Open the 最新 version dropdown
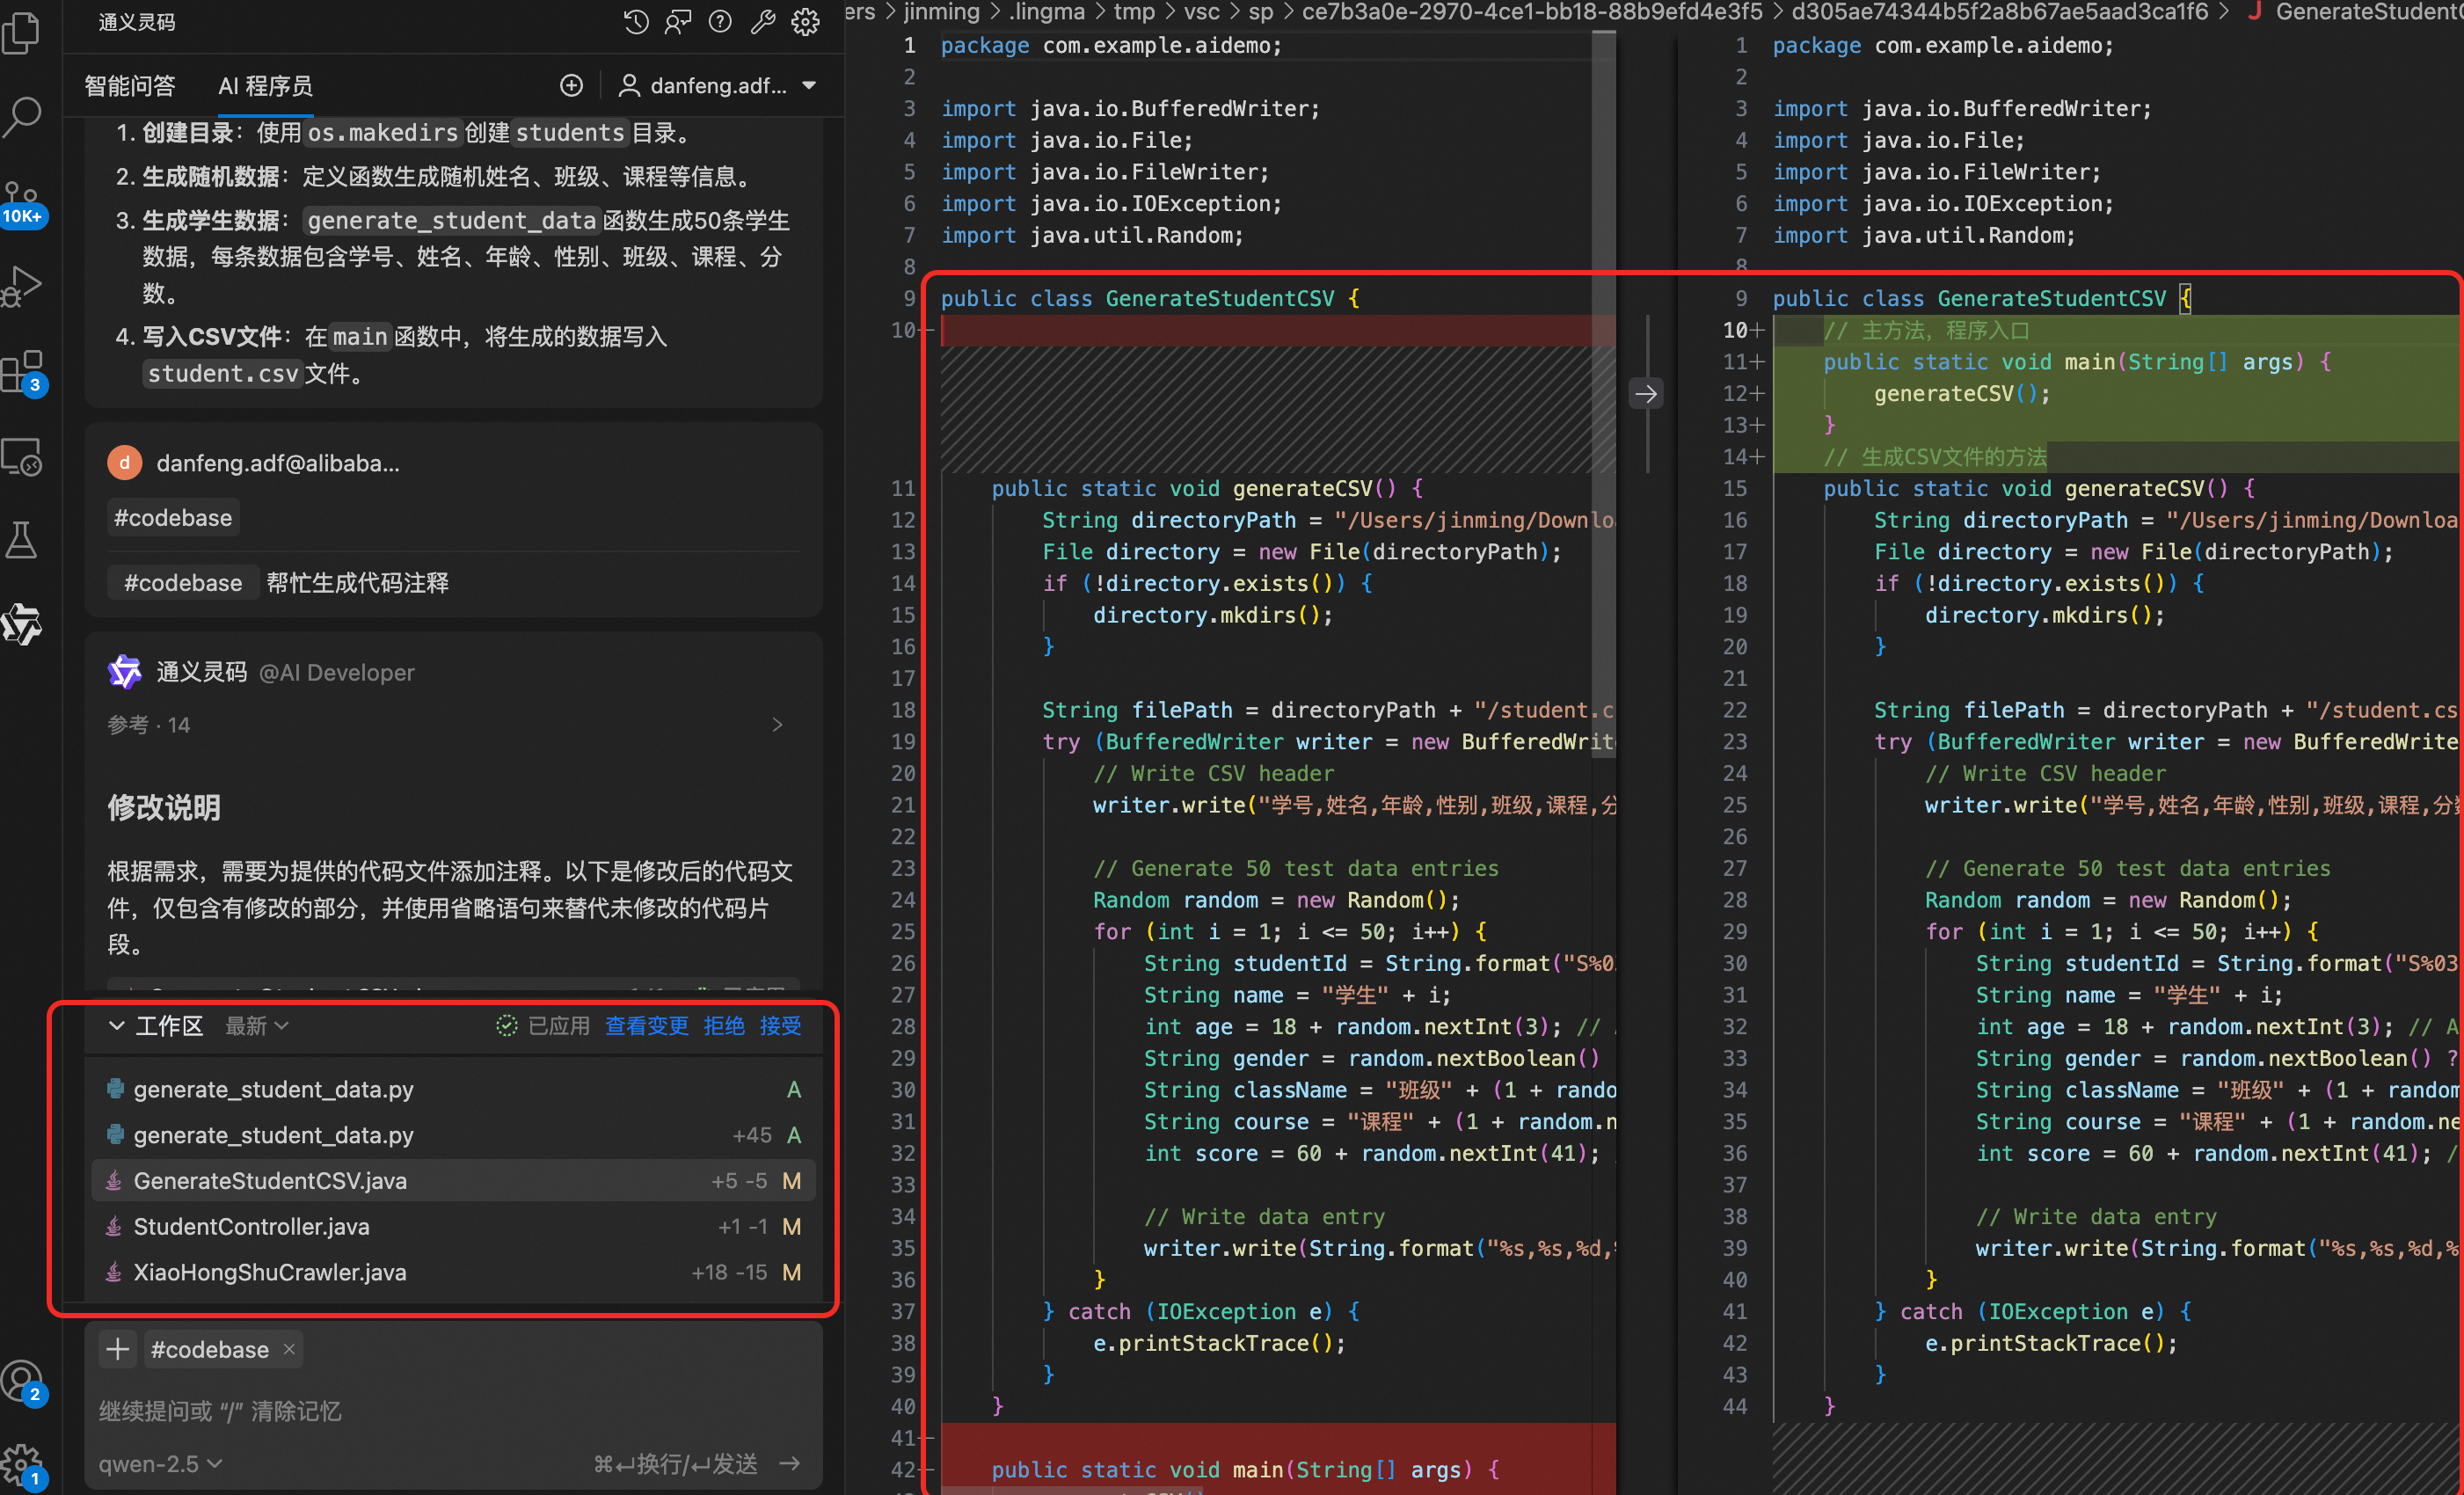The image size is (2464, 1495). [257, 1026]
